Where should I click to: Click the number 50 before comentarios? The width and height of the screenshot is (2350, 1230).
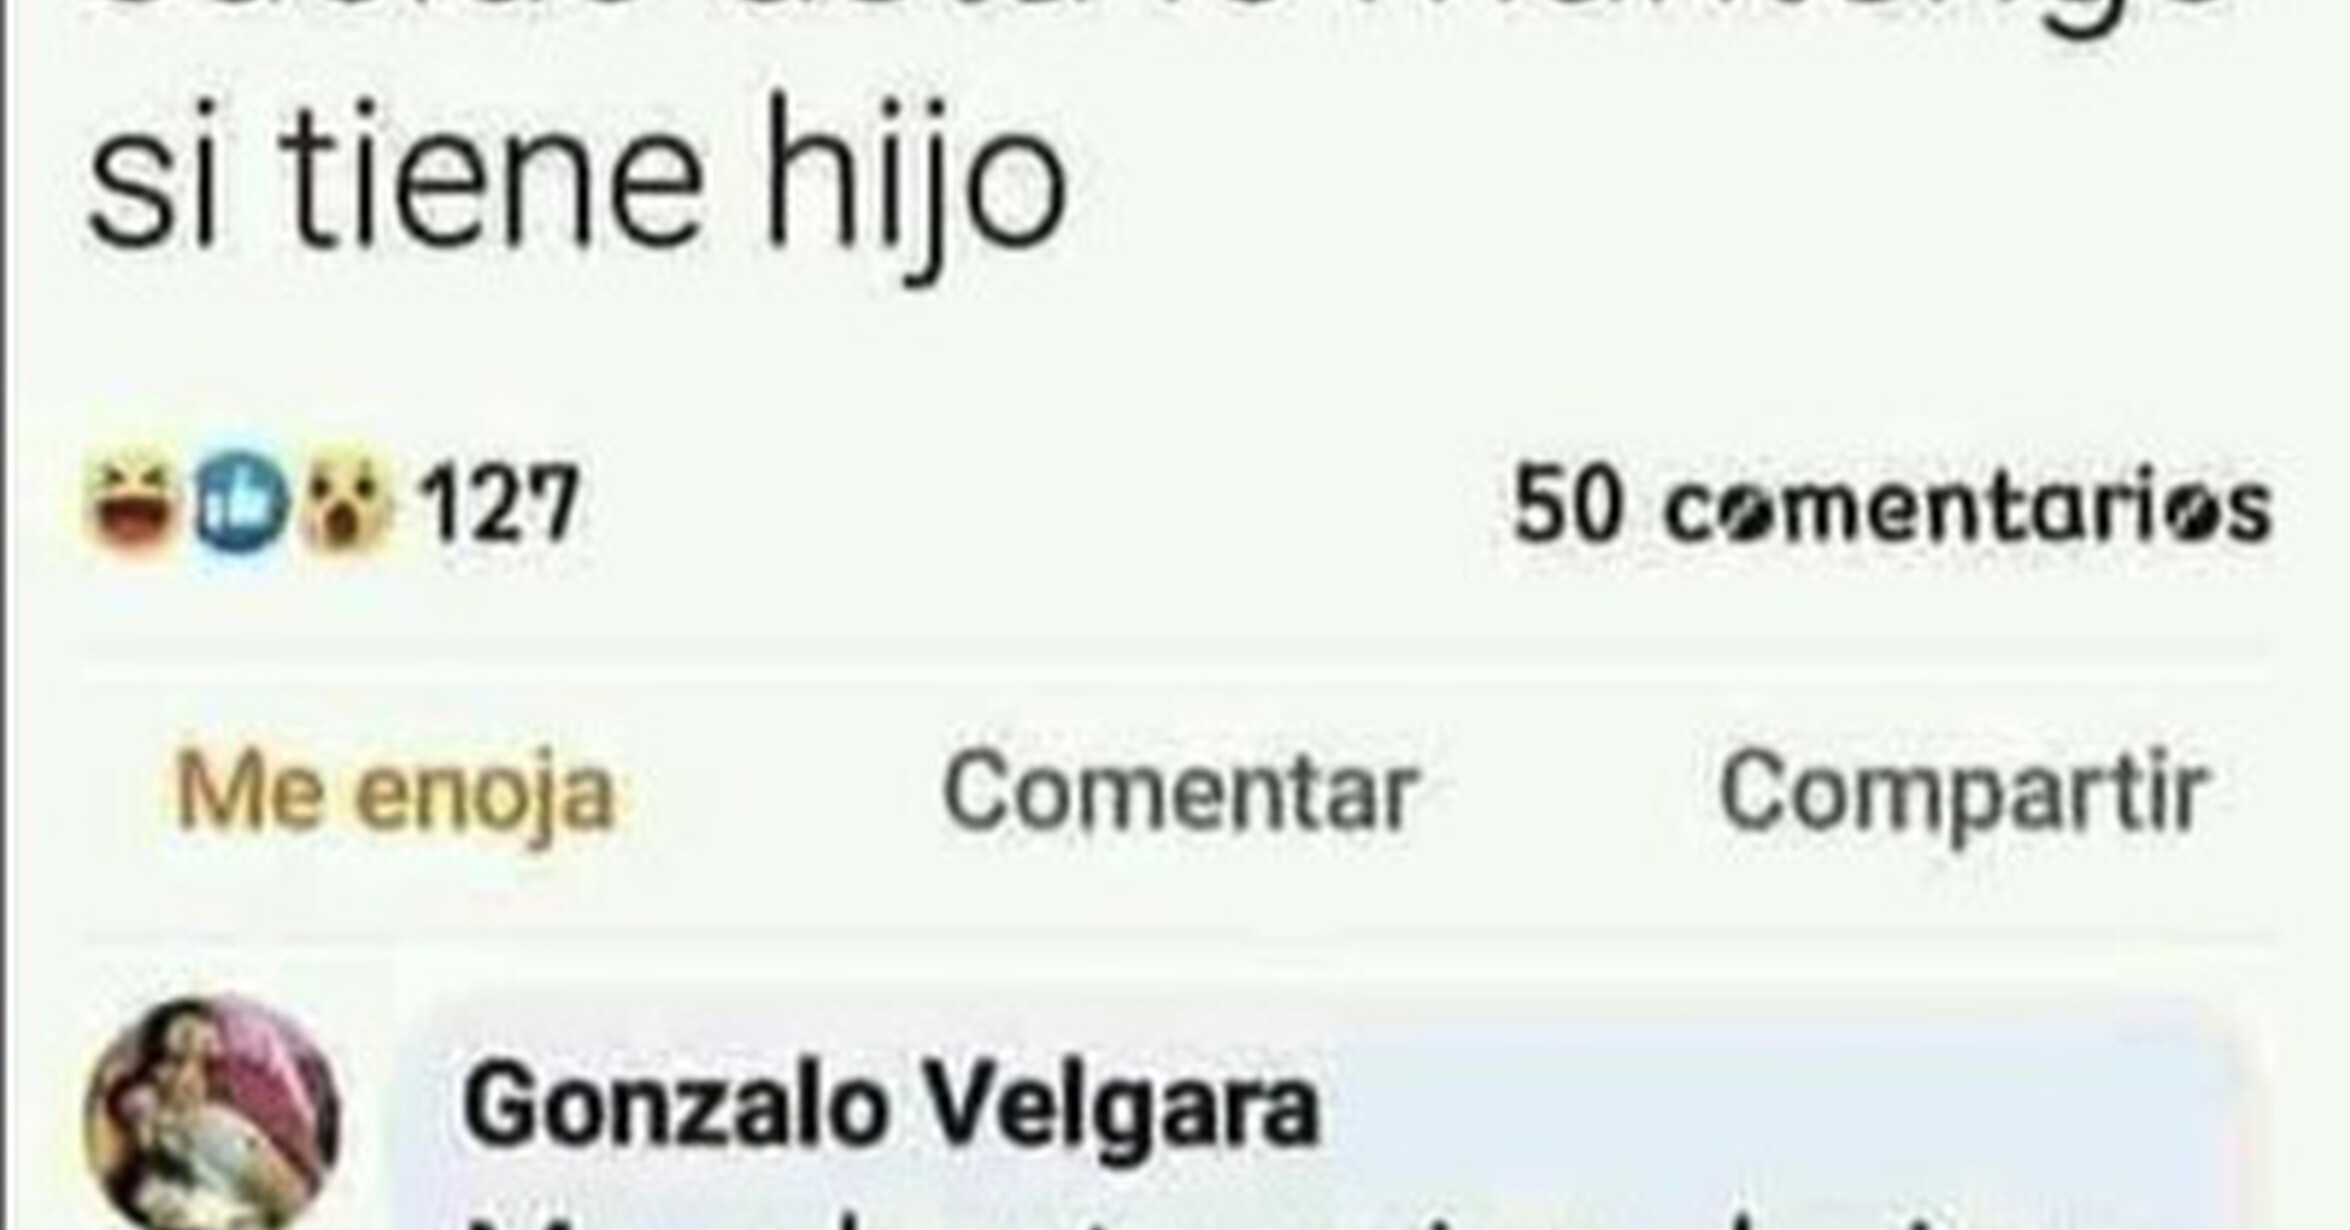click(x=1566, y=506)
